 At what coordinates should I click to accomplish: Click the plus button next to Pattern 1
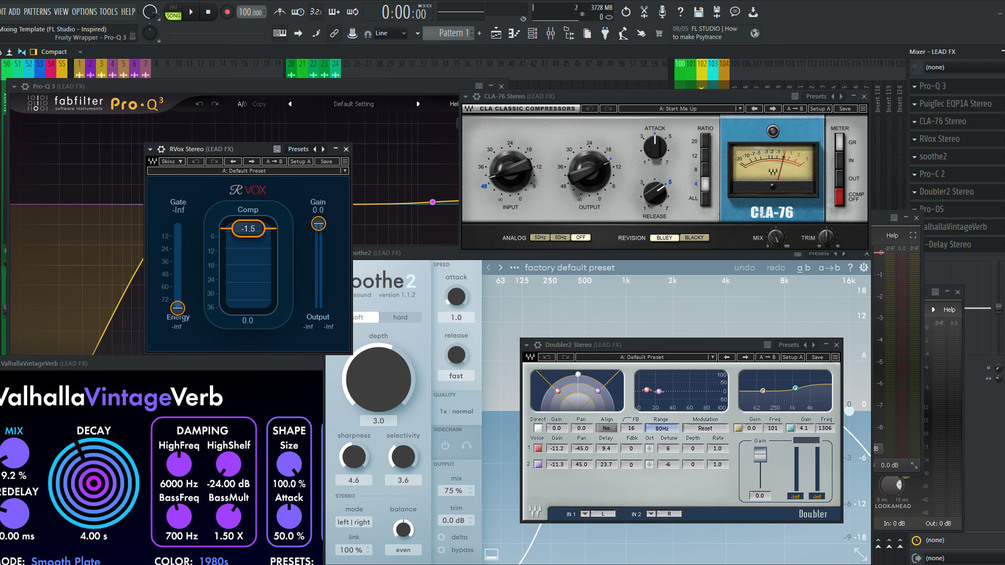click(479, 33)
